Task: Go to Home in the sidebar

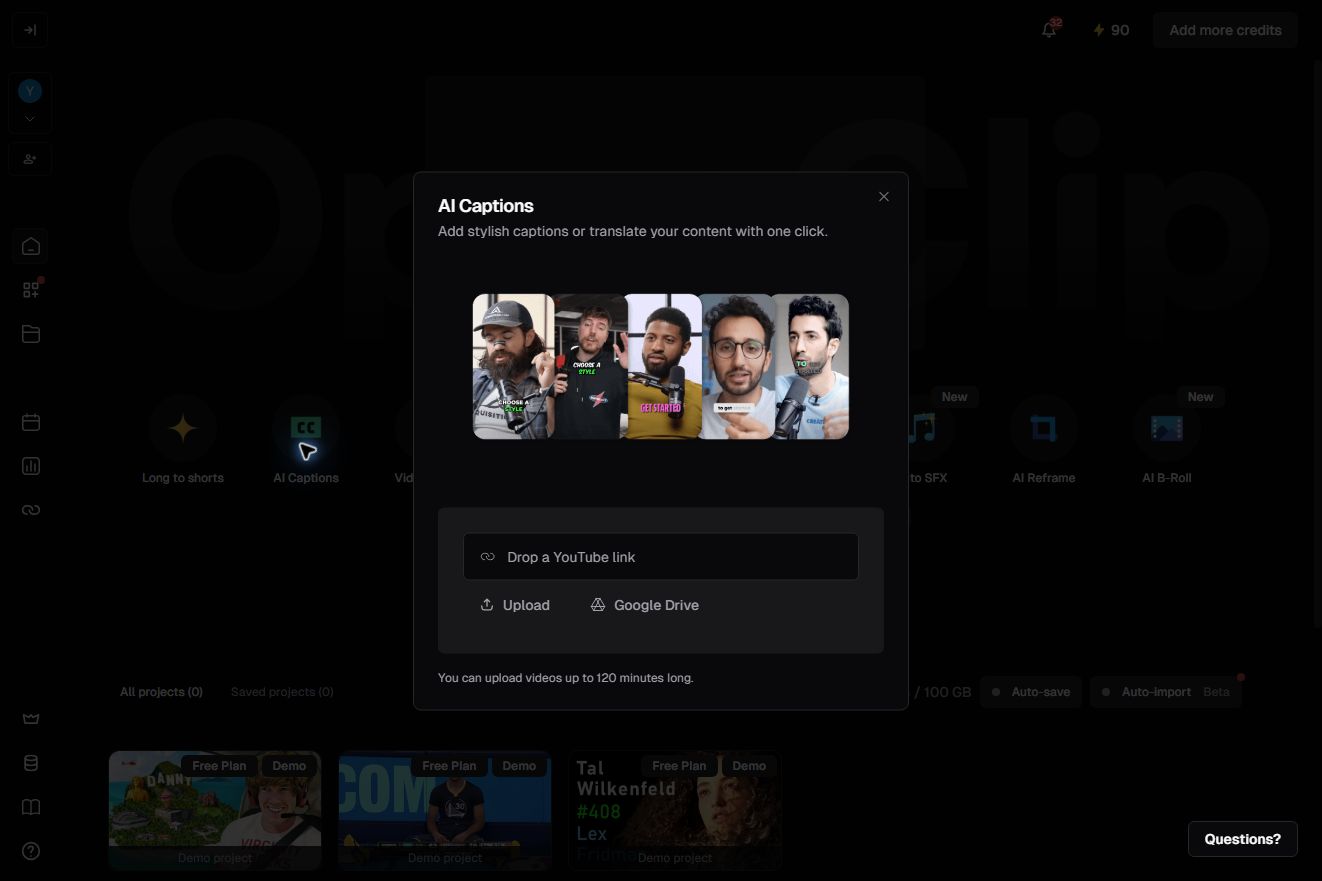Action: (31, 246)
